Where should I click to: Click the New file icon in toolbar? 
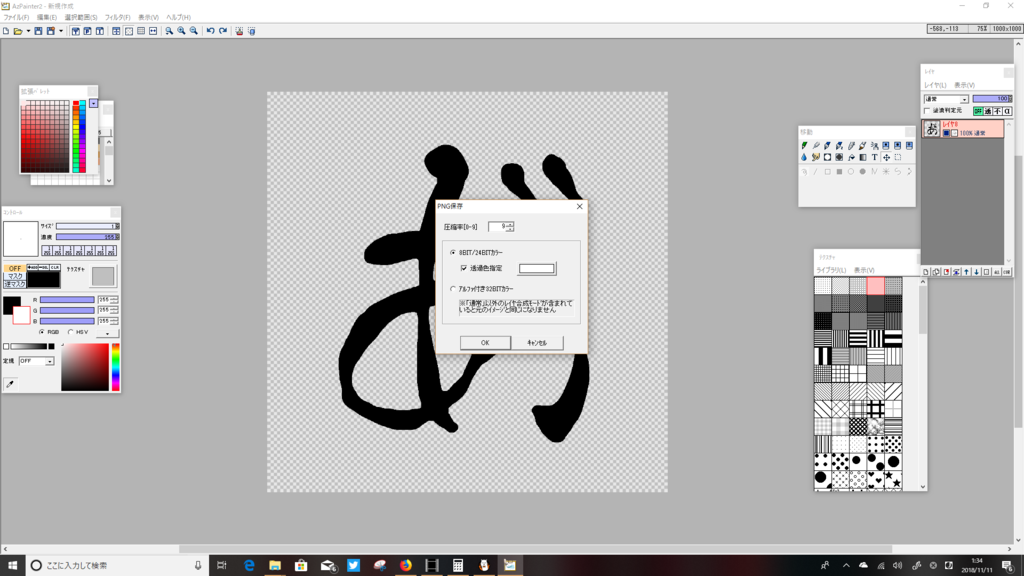click(6, 31)
